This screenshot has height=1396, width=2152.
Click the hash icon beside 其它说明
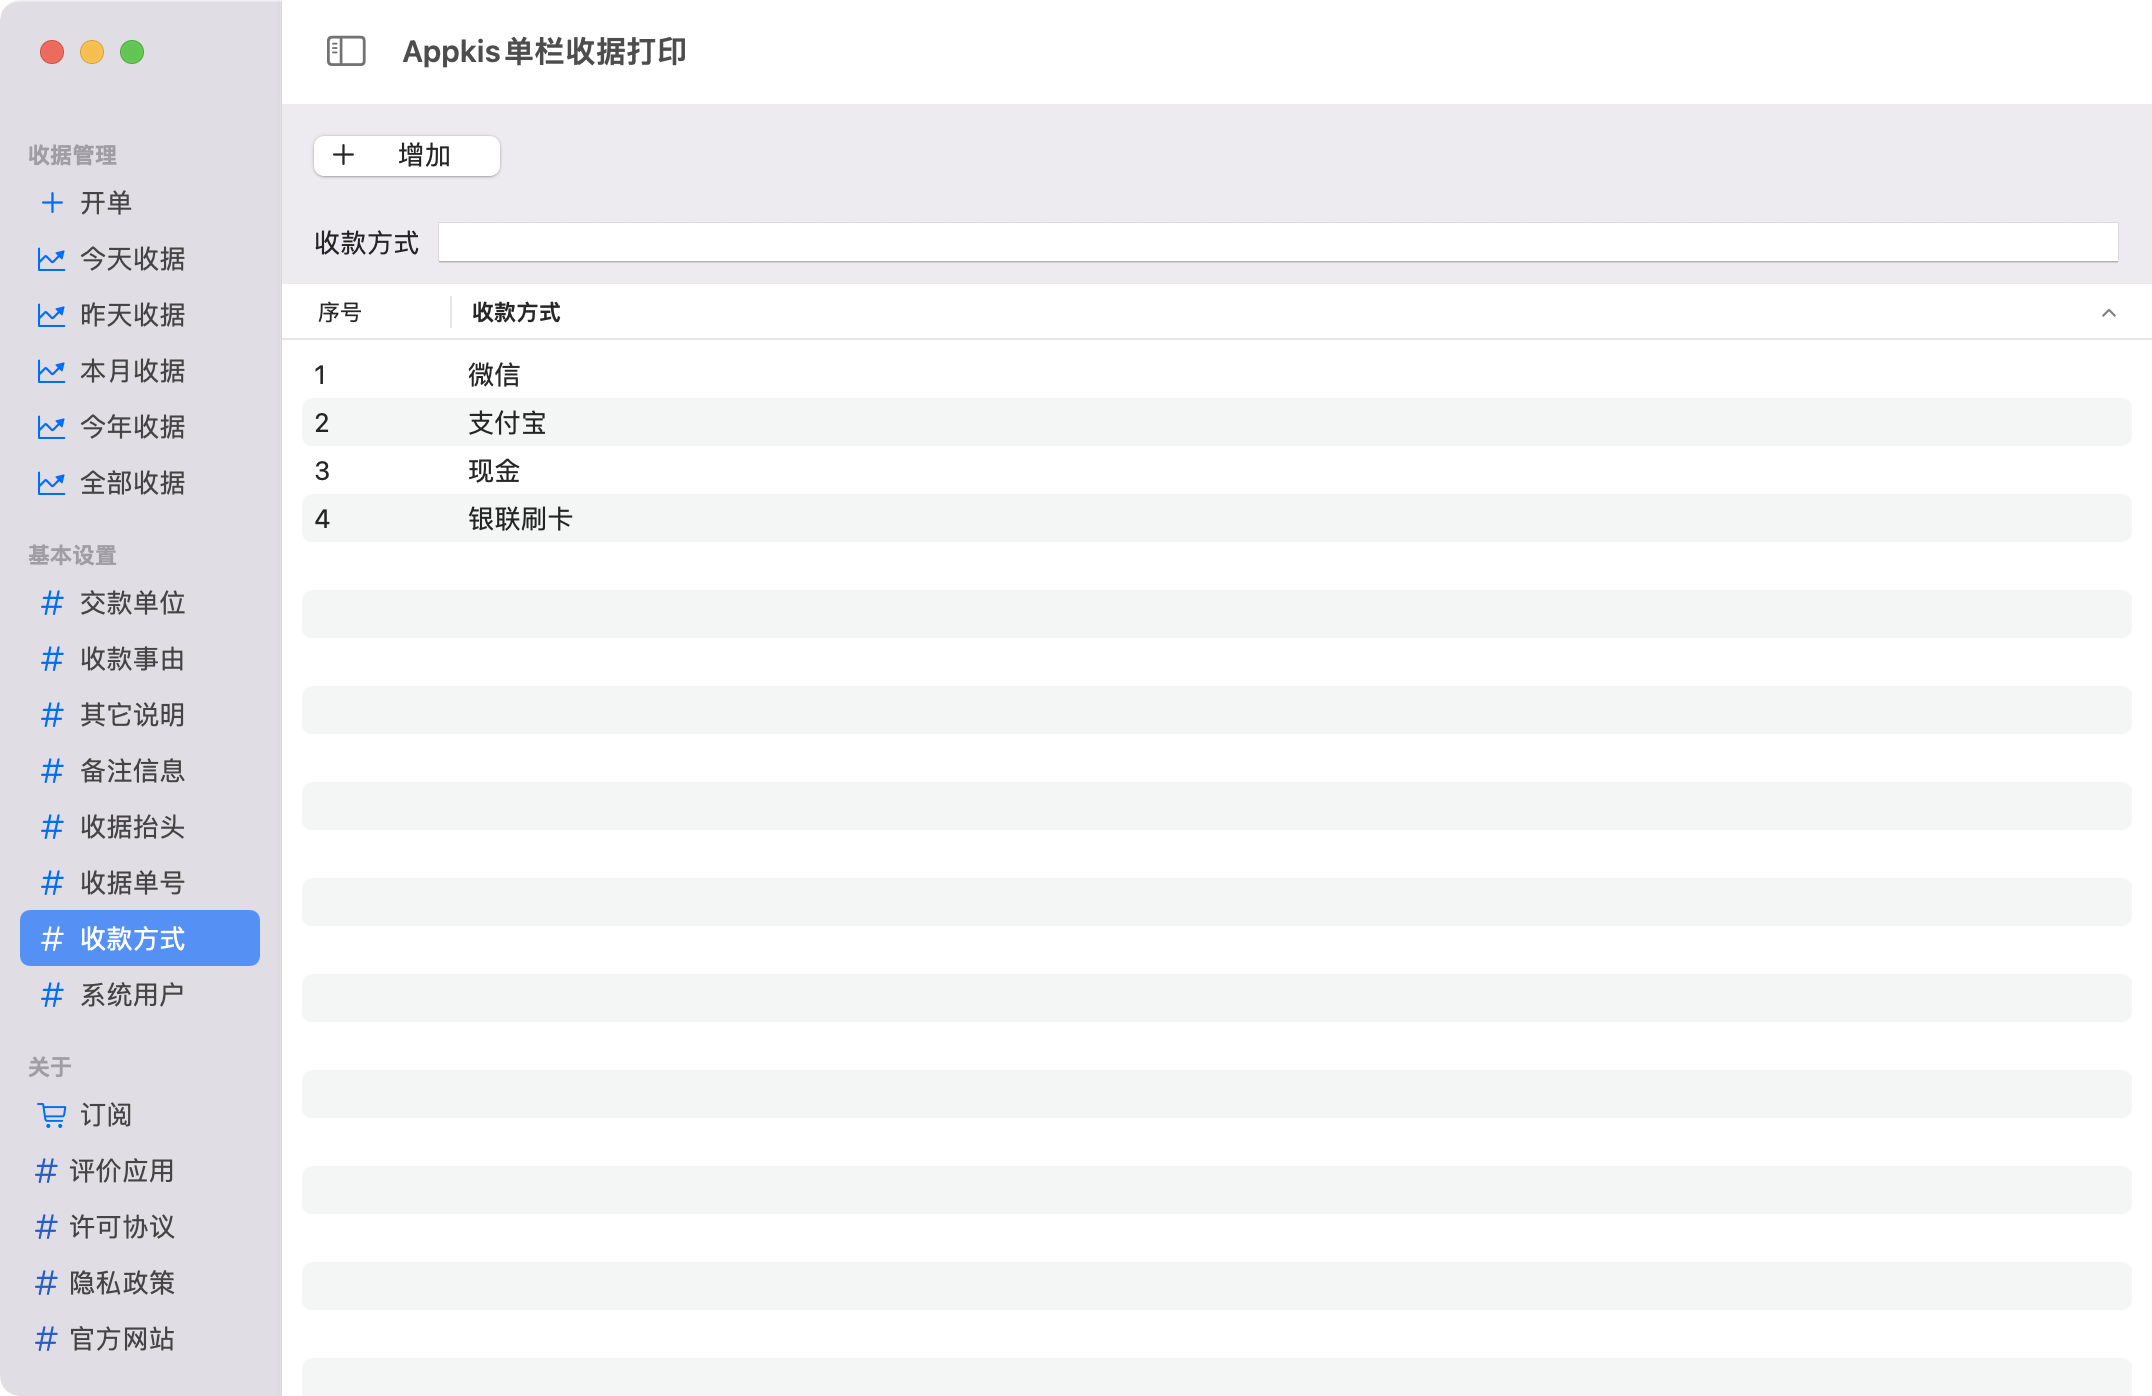pyautogui.click(x=52, y=715)
